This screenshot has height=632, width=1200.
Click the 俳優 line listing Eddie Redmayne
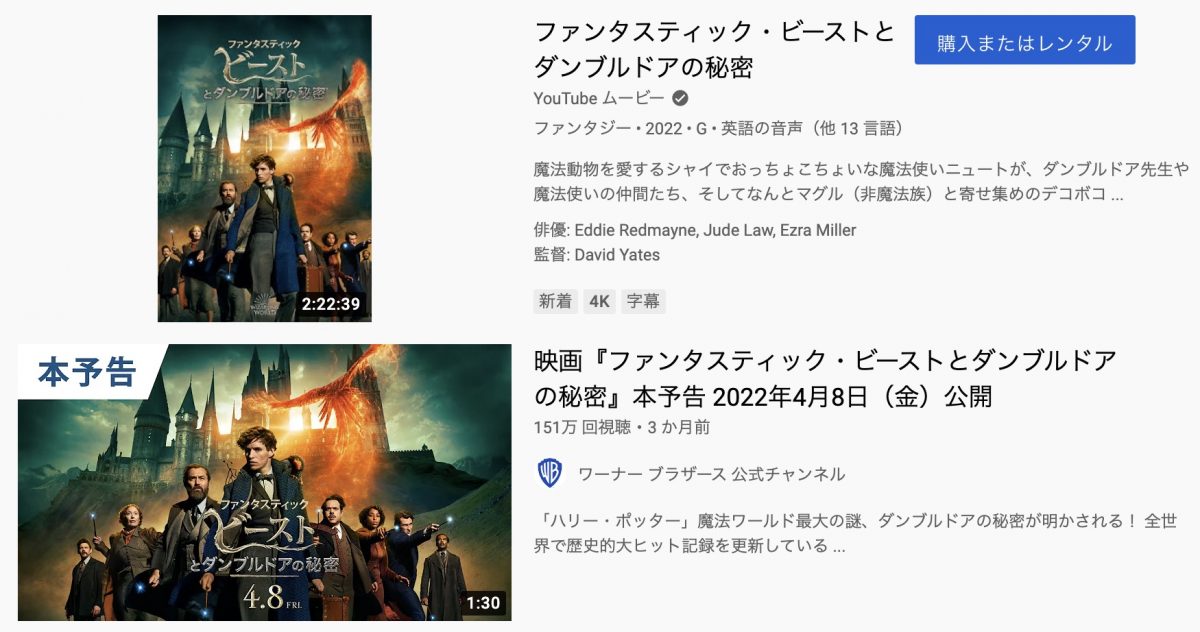coord(695,230)
